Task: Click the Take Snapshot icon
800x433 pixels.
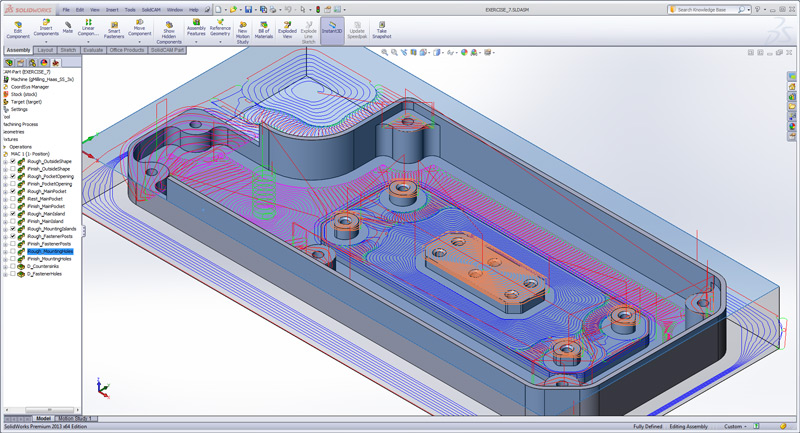Action: pos(381,27)
